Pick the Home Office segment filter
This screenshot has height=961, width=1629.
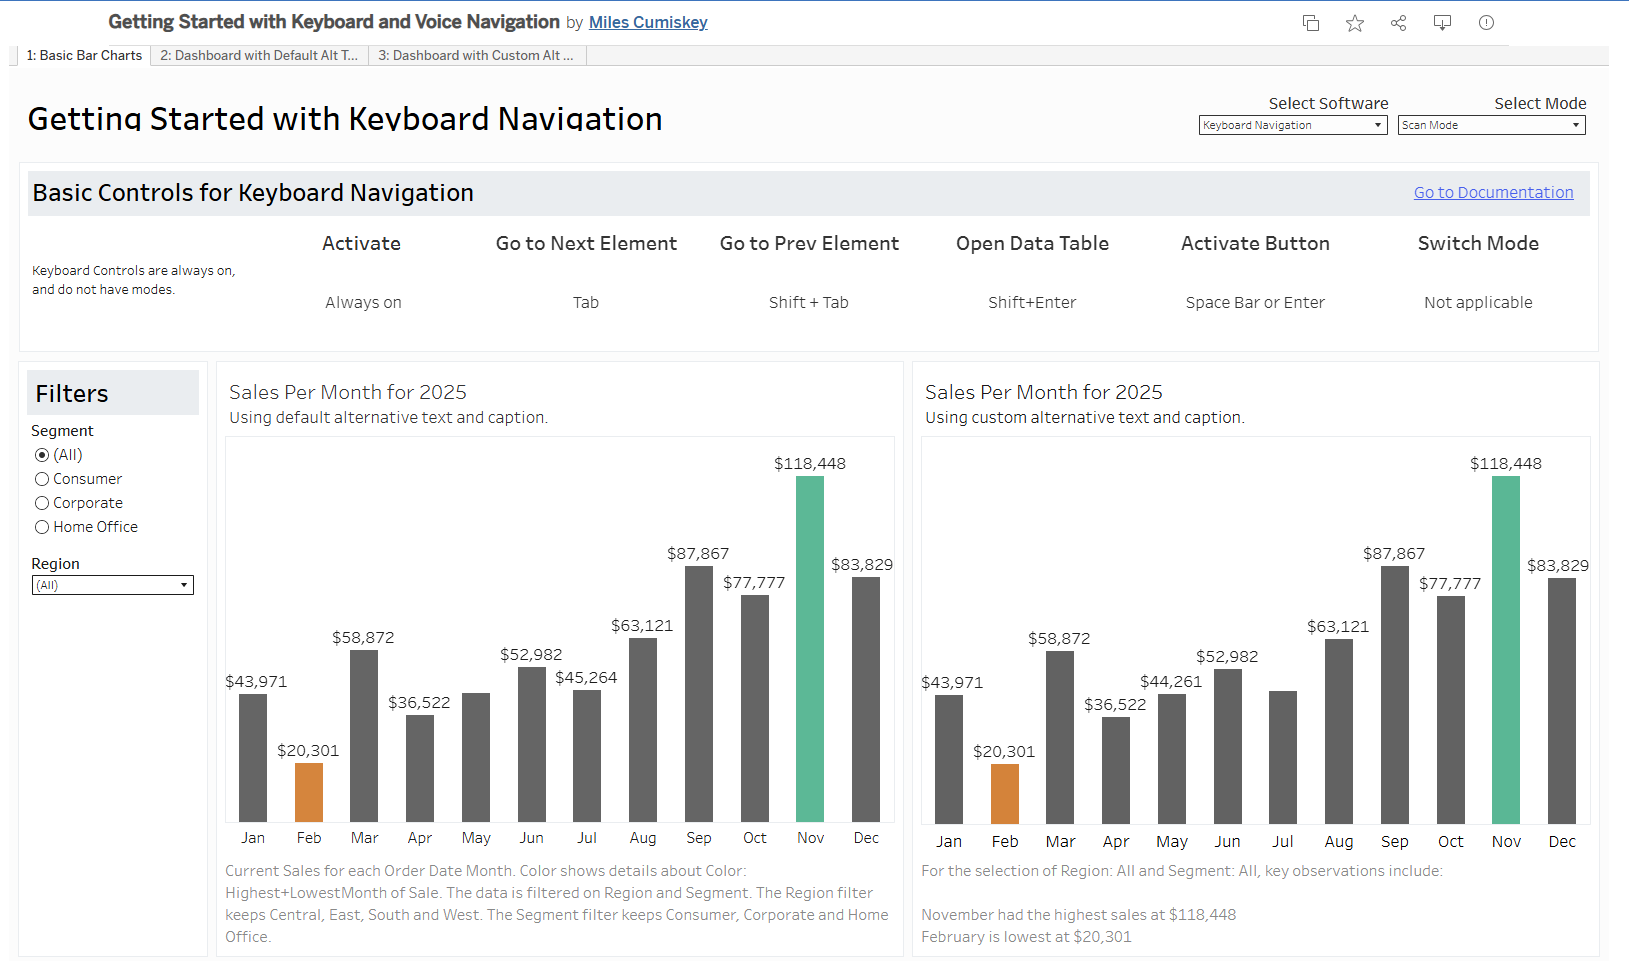pyautogui.click(x=42, y=527)
